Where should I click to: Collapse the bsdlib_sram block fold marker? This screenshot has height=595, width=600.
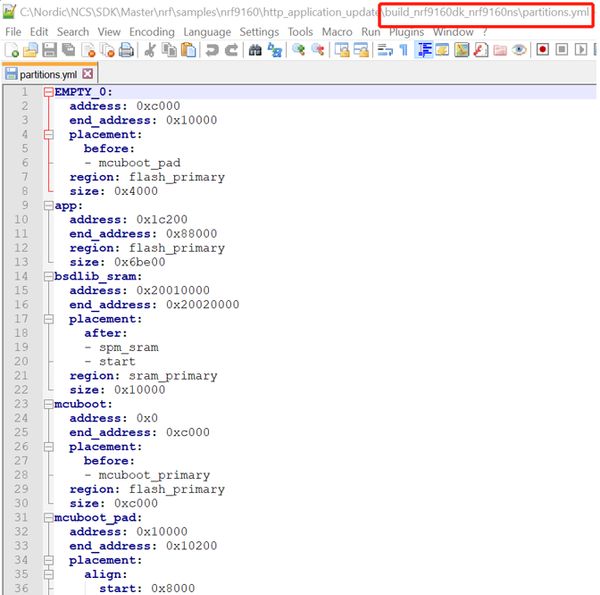[49, 276]
